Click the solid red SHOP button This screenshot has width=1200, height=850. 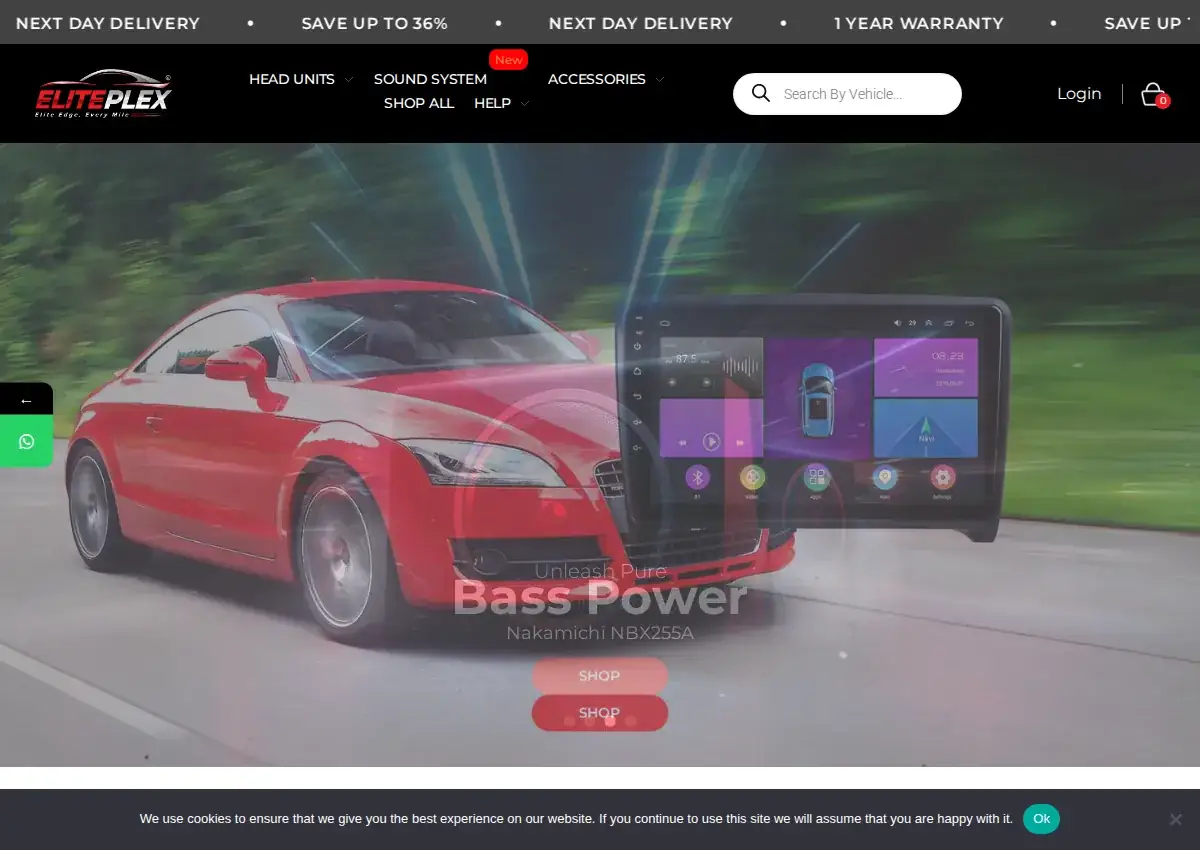[x=600, y=713]
